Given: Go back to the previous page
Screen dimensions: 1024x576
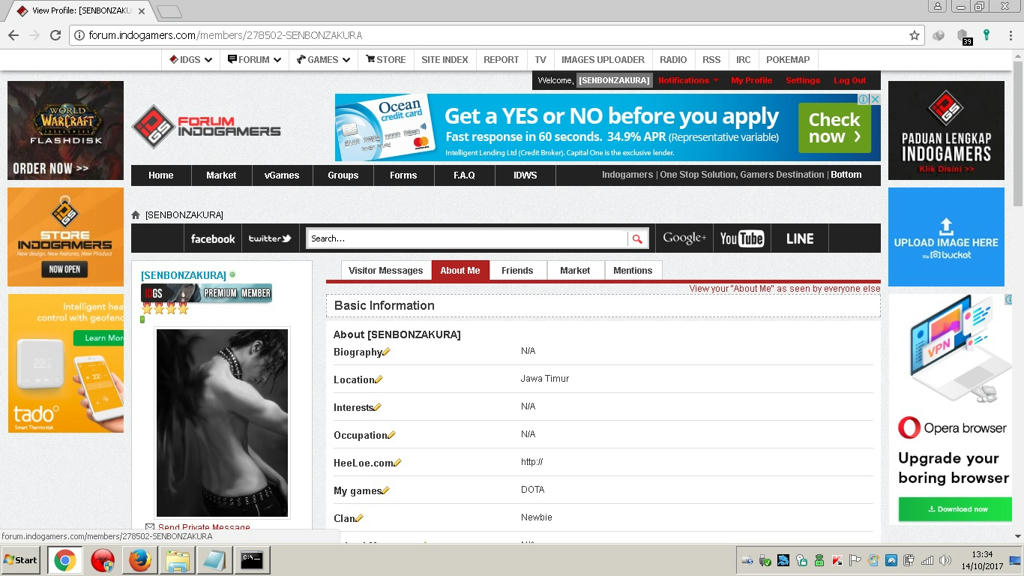Looking at the screenshot, I should [x=14, y=35].
